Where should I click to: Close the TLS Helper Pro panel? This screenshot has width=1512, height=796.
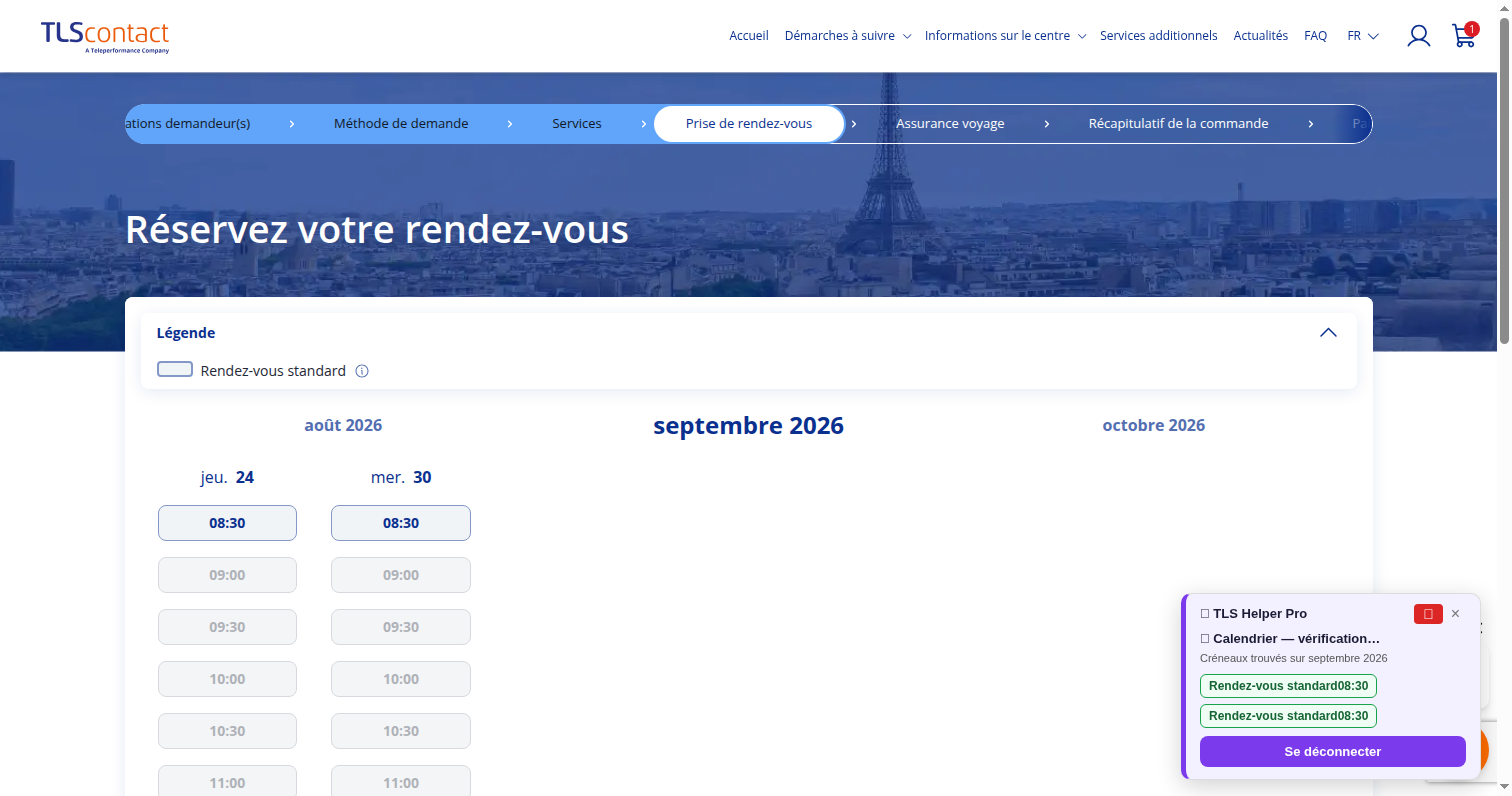[x=1455, y=614]
